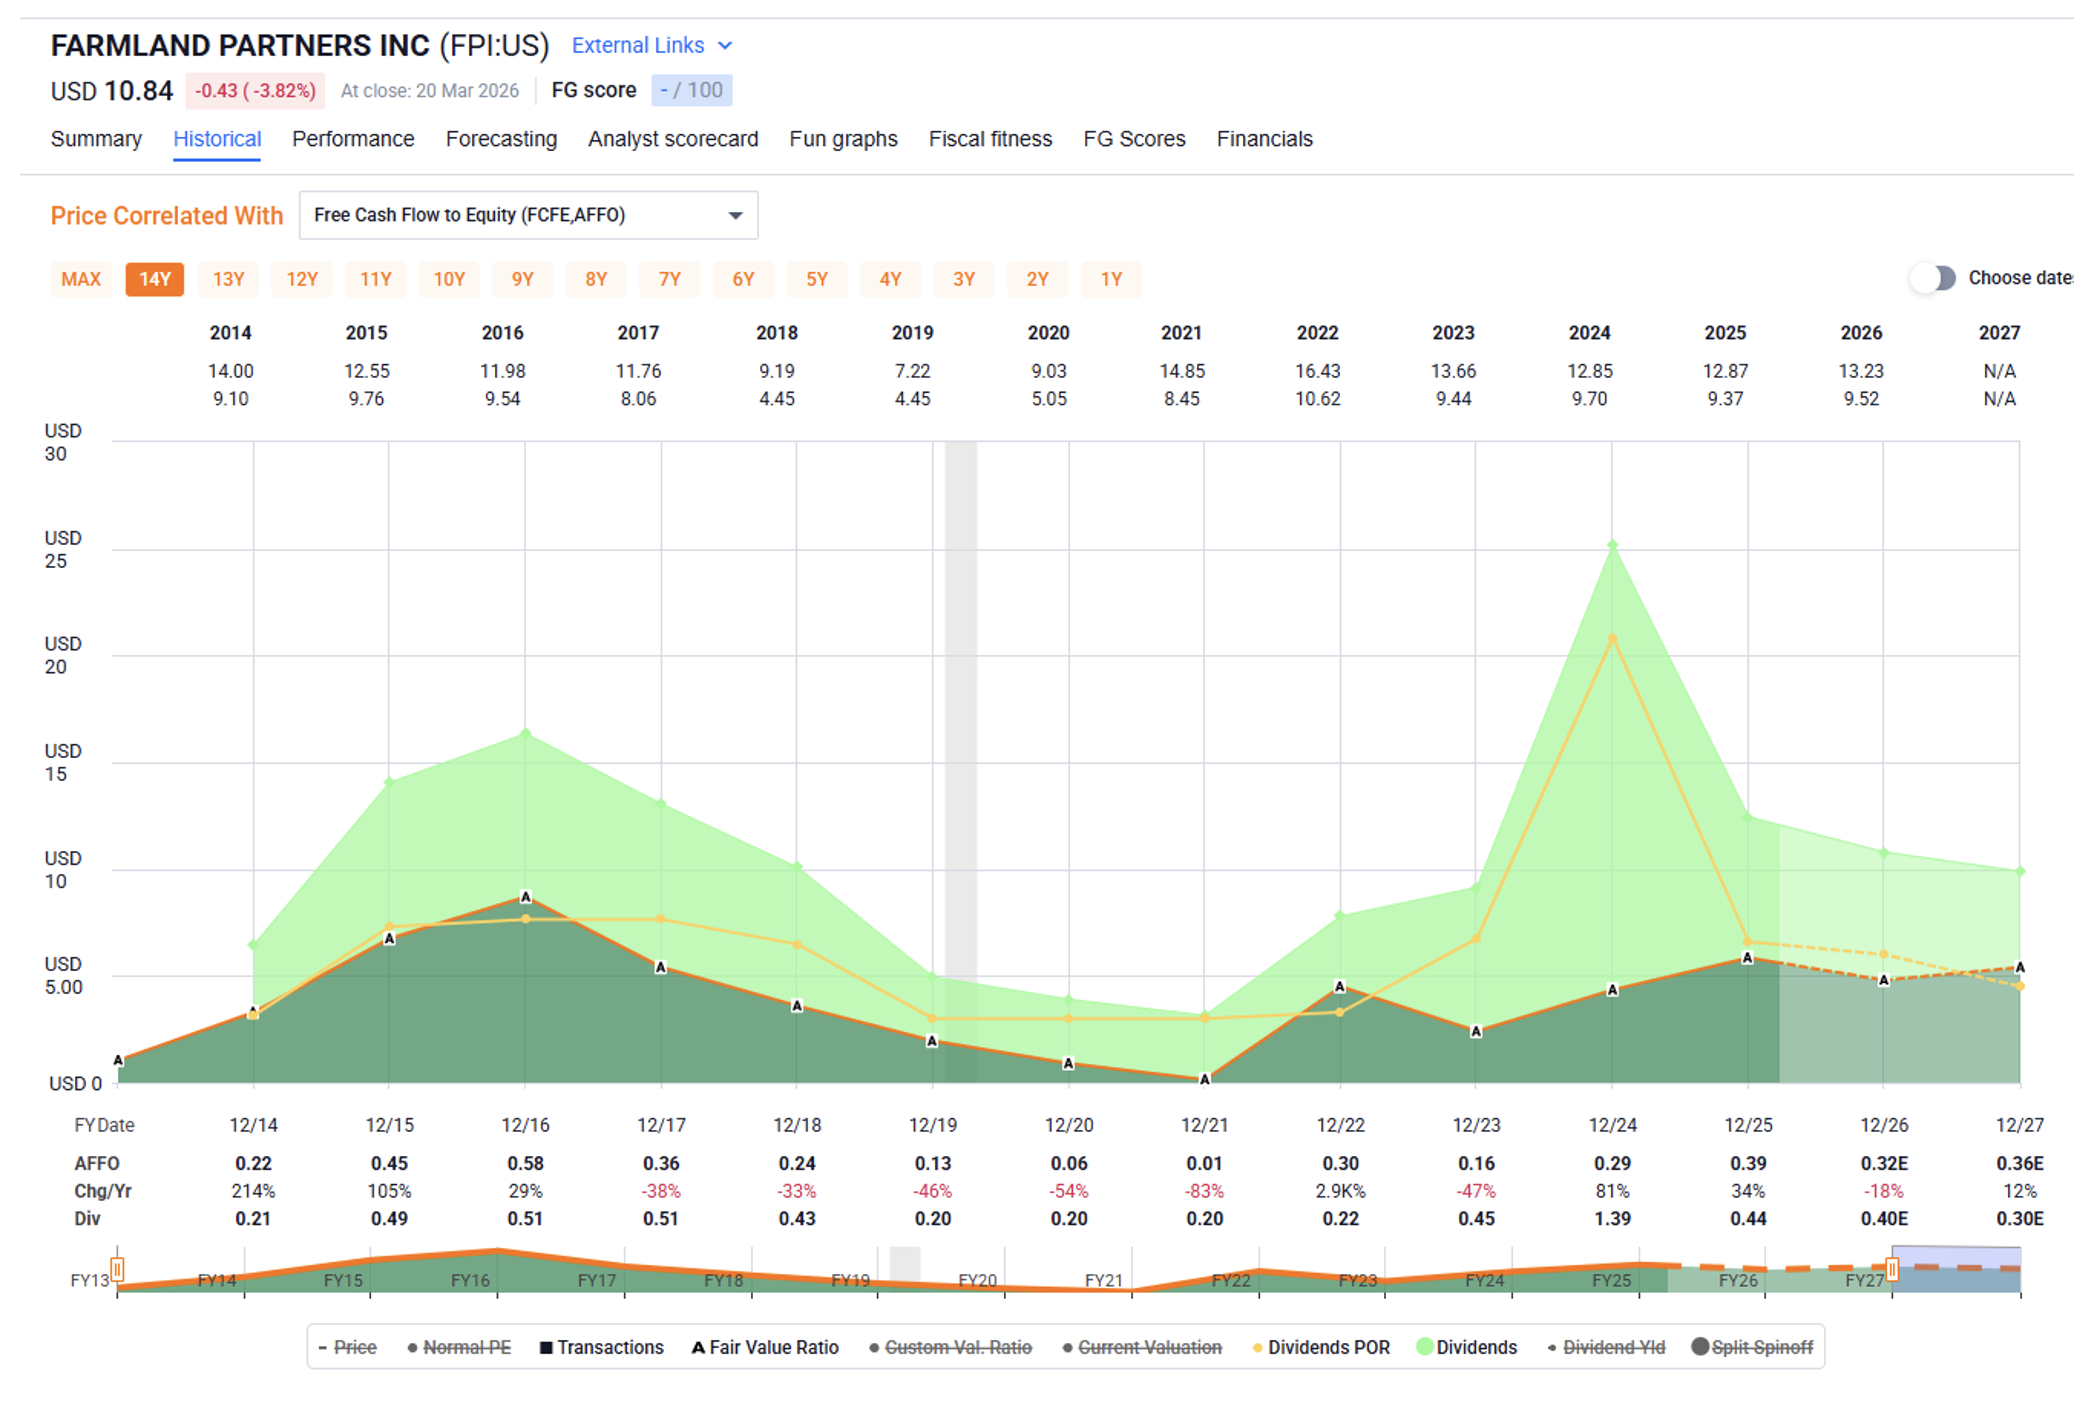Screen dimensions: 2092x1412
Task: Open the Financials tab
Action: point(1264,139)
